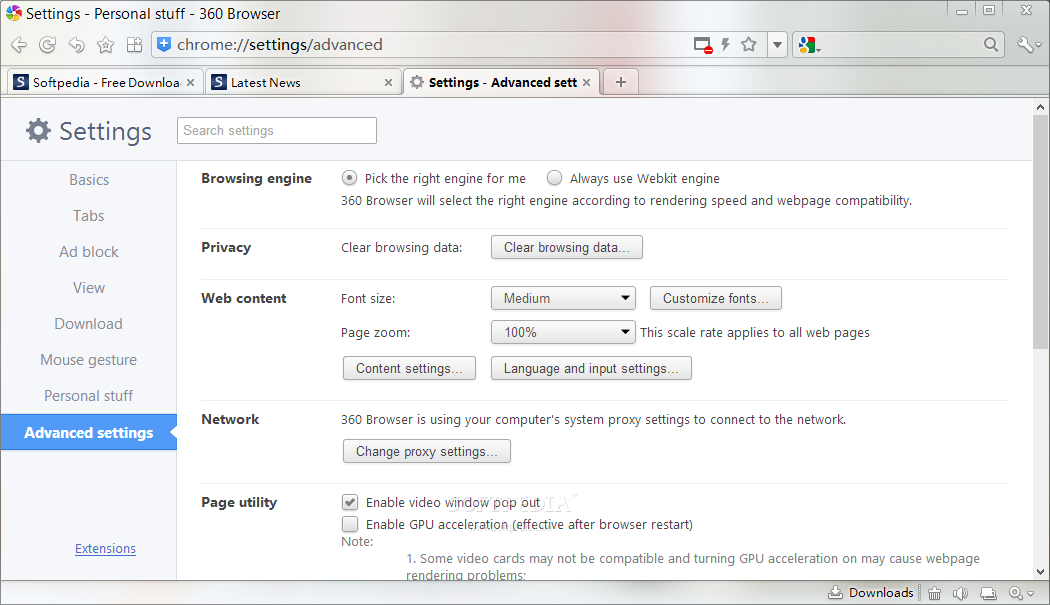Open a new tab with plus button
This screenshot has width=1050, height=605.
coord(621,82)
